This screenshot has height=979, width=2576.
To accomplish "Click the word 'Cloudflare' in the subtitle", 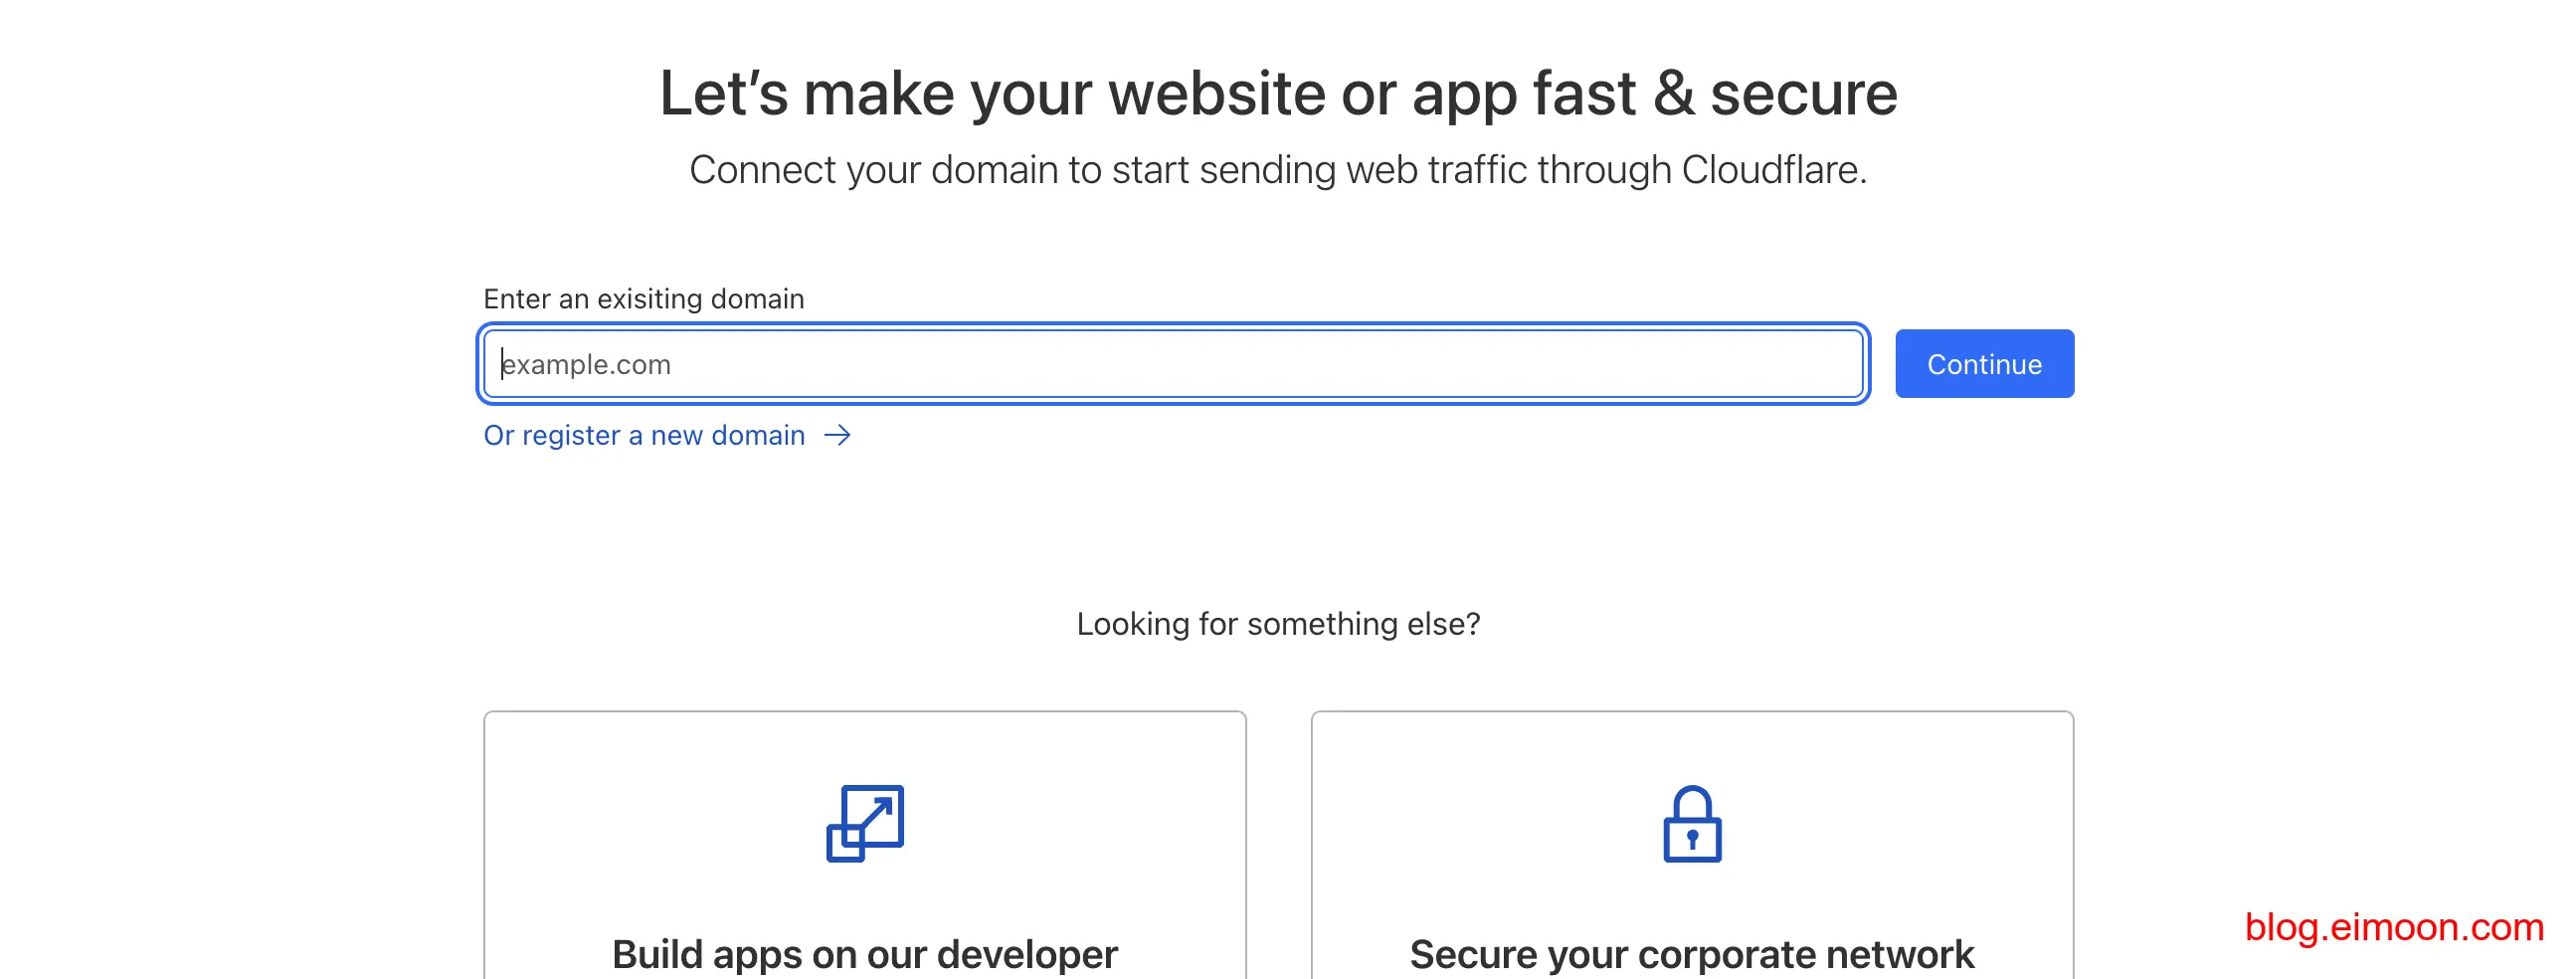I will point(1772,170).
